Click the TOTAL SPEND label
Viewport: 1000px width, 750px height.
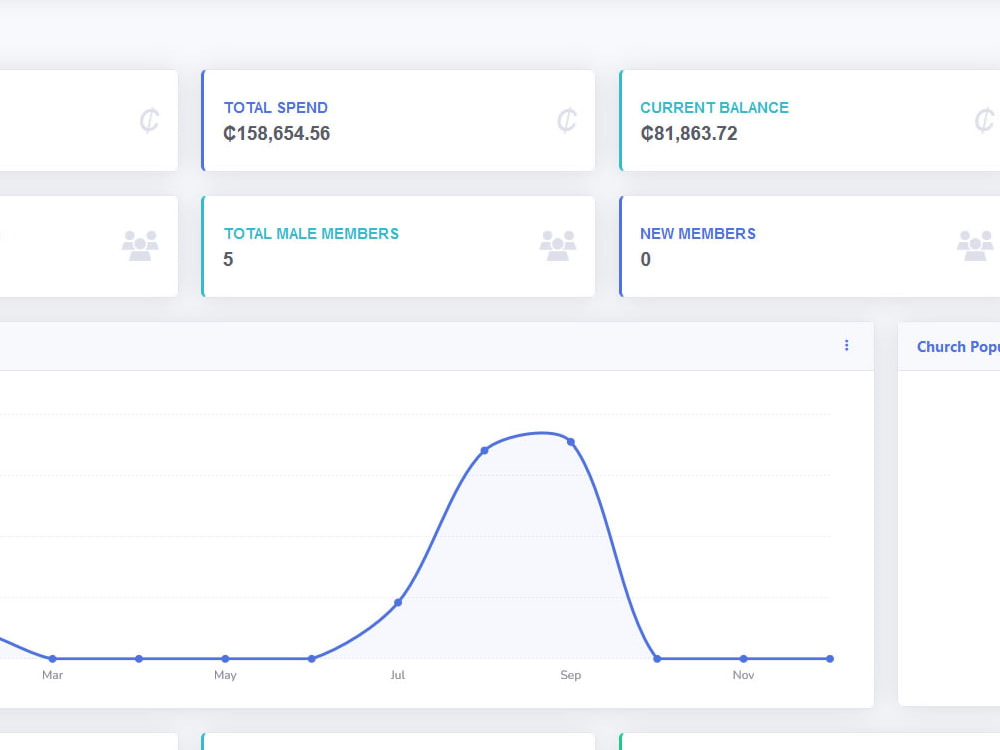coord(276,108)
